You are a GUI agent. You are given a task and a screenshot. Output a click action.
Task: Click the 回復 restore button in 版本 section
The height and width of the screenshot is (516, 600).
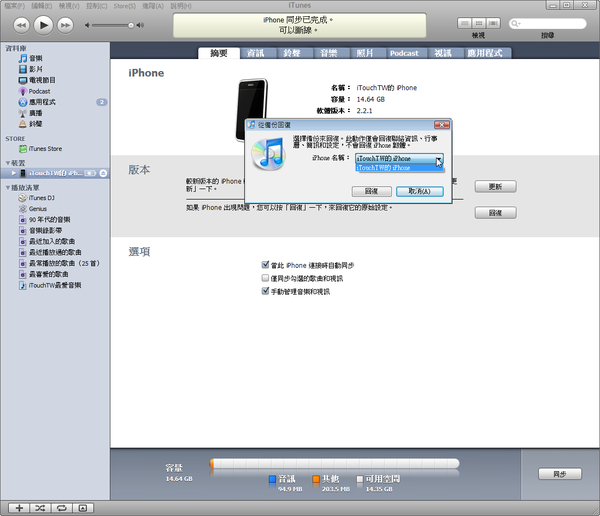pos(496,213)
